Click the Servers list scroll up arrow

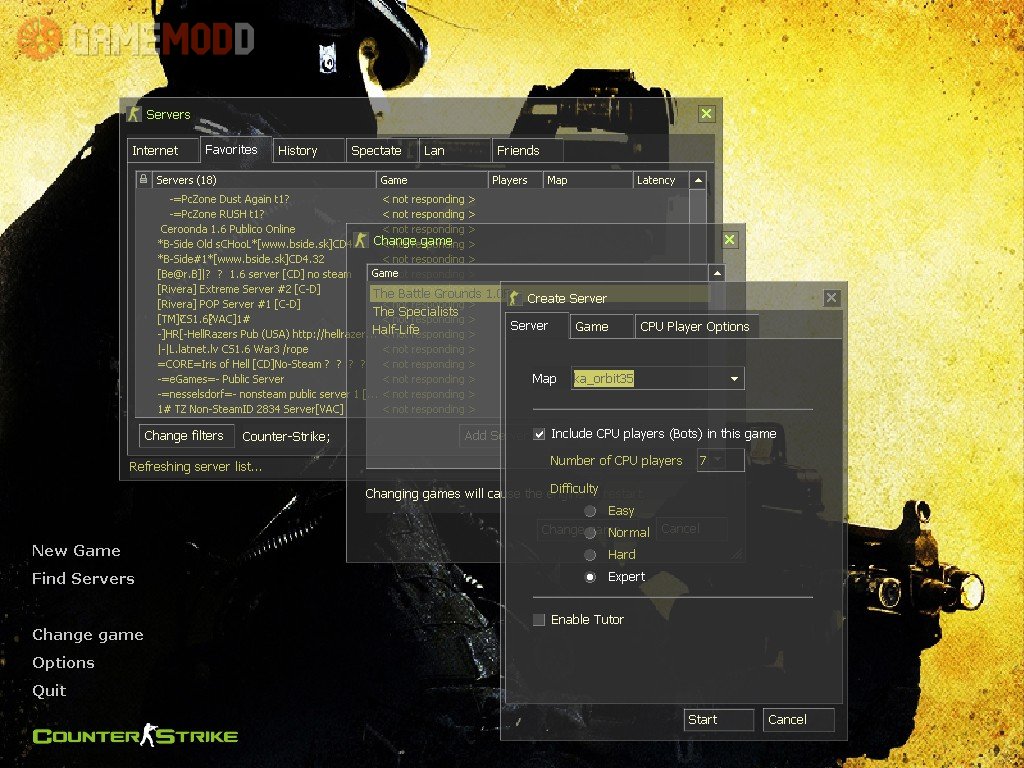tap(698, 180)
